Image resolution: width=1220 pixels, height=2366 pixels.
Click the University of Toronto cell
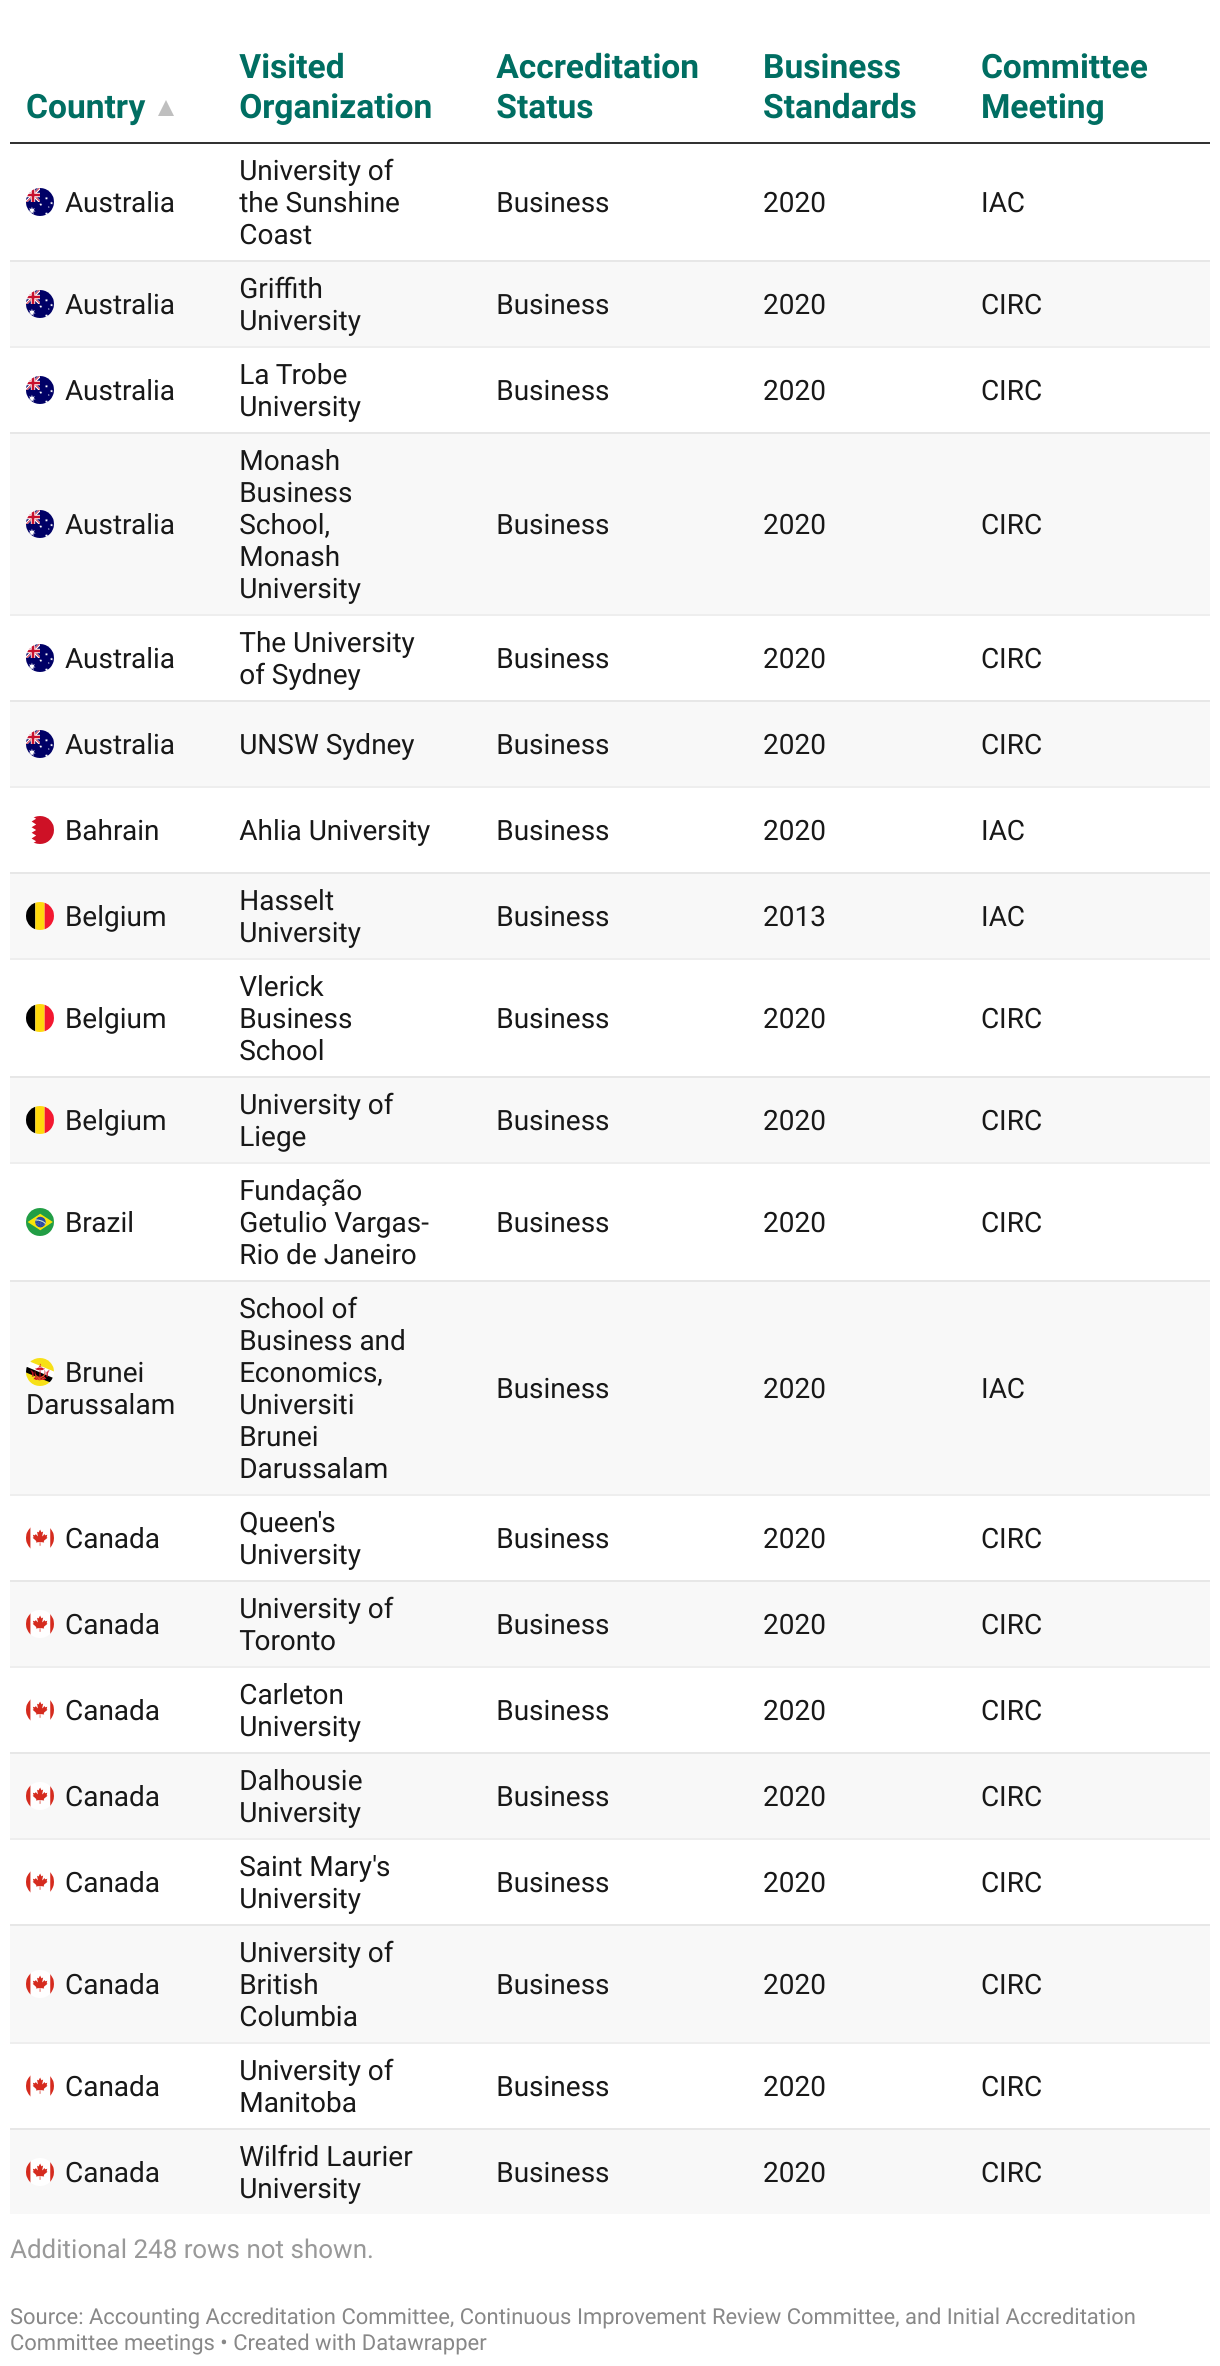[x=316, y=1624]
